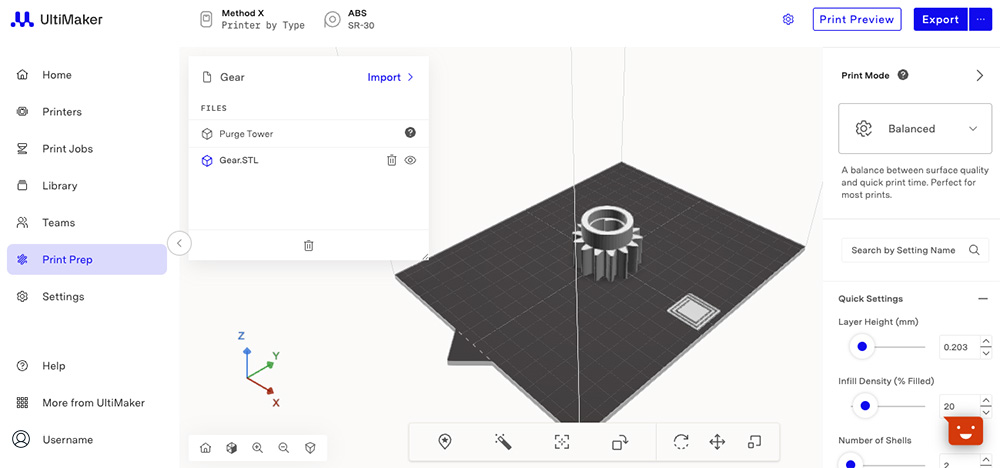Select the magic wand auto tool

pyautogui.click(x=503, y=441)
